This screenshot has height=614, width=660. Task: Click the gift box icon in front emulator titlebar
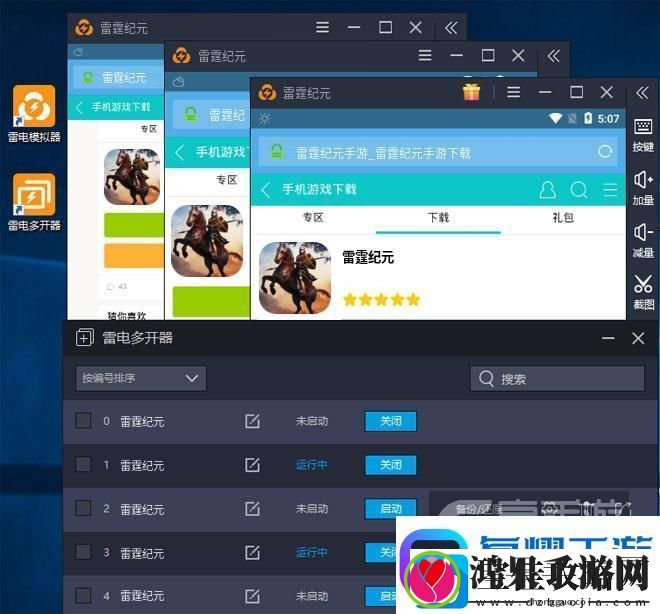click(x=471, y=92)
